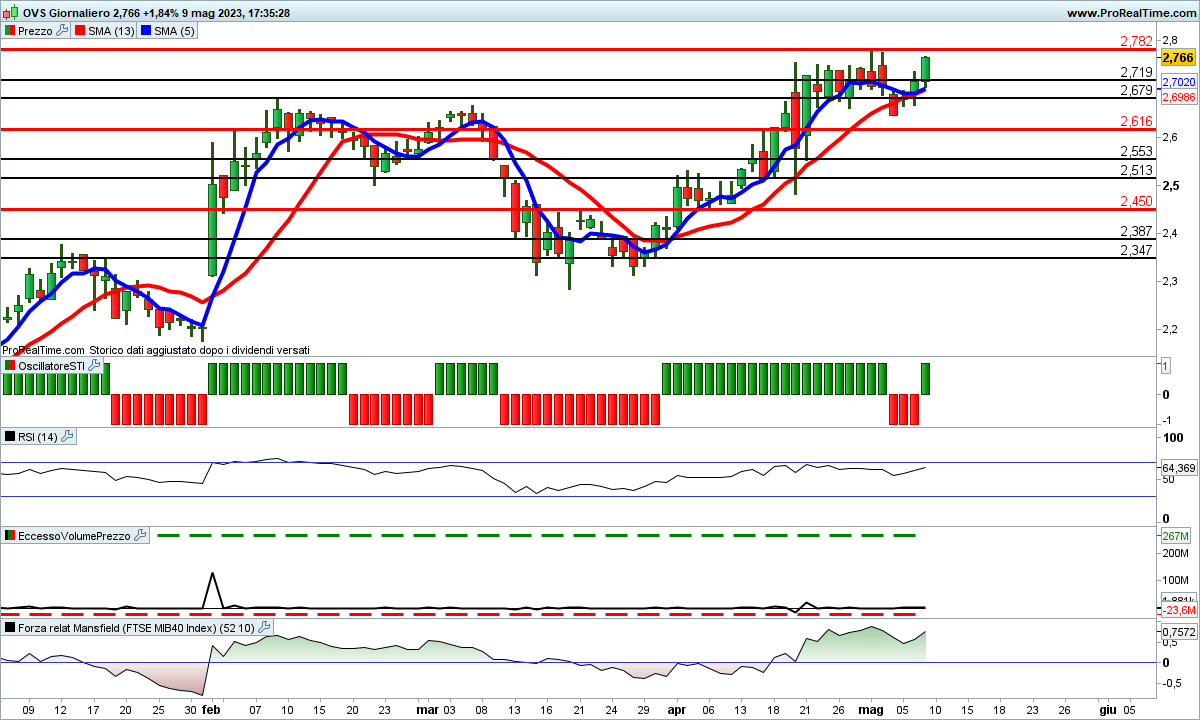Select the SMA (5) indicator label
The width and height of the screenshot is (1200, 720).
click(176, 31)
